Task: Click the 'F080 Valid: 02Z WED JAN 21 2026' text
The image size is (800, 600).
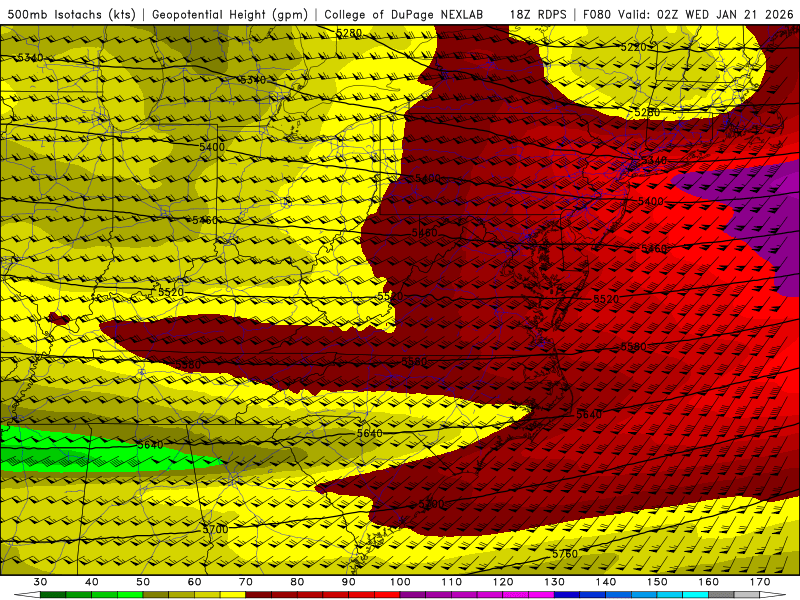Action: coord(688,14)
